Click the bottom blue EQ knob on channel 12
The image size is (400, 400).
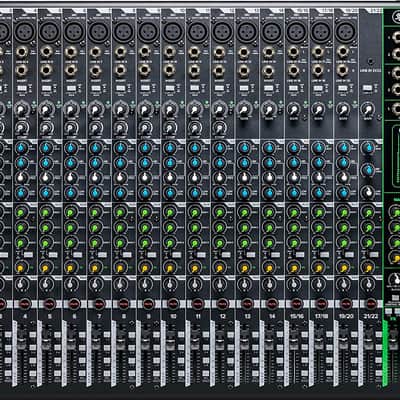tap(219, 193)
